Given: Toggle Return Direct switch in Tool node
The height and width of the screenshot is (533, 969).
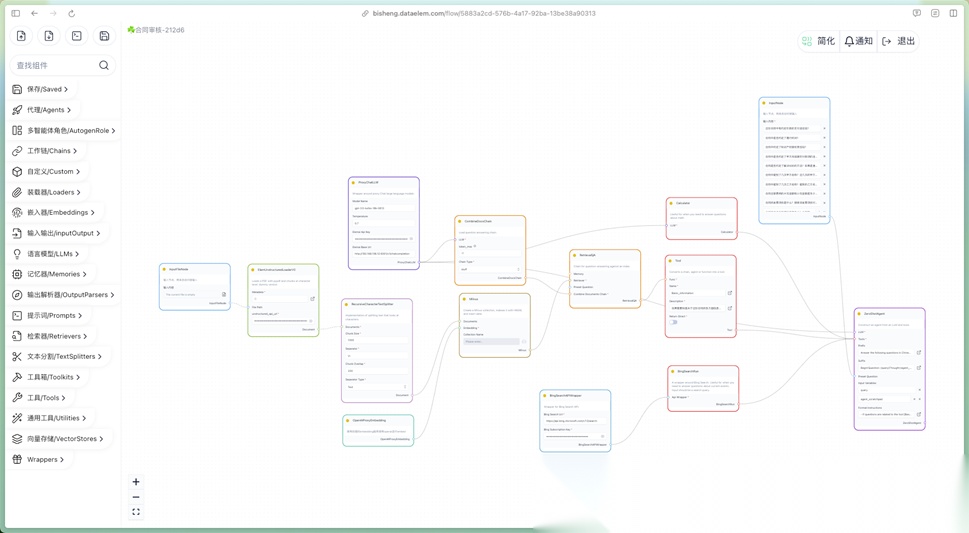Looking at the screenshot, I should [674, 322].
